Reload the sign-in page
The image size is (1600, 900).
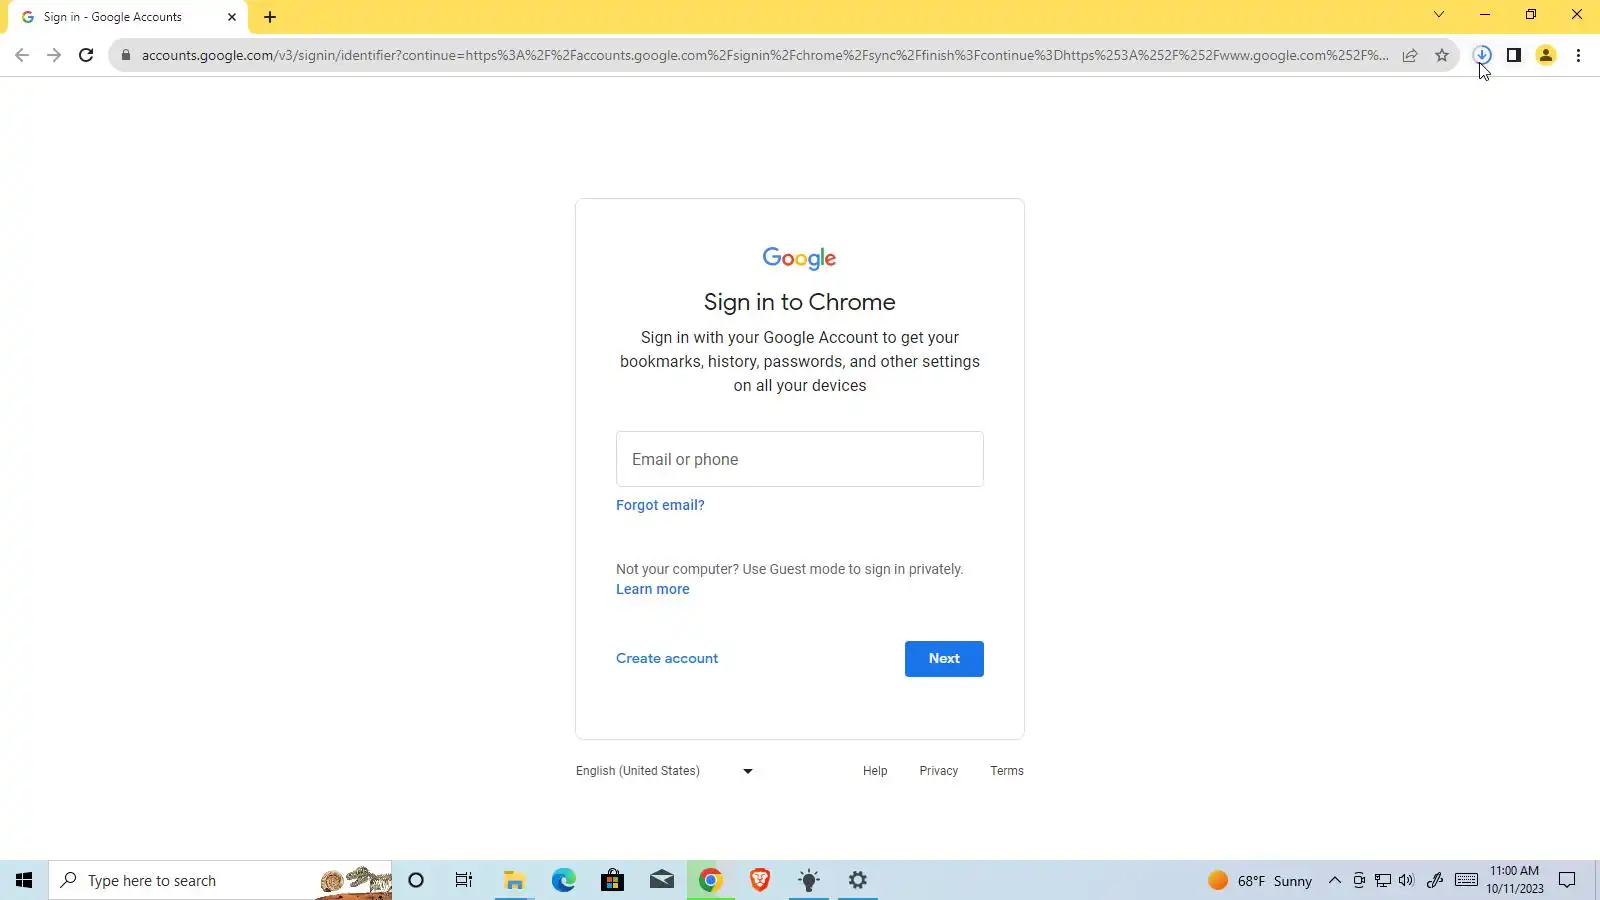[x=86, y=55]
